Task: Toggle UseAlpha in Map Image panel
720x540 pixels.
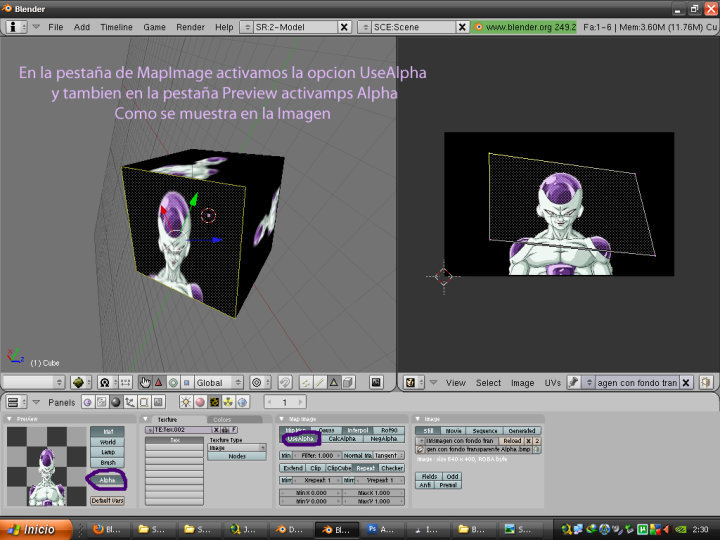Action: pyautogui.click(x=300, y=439)
